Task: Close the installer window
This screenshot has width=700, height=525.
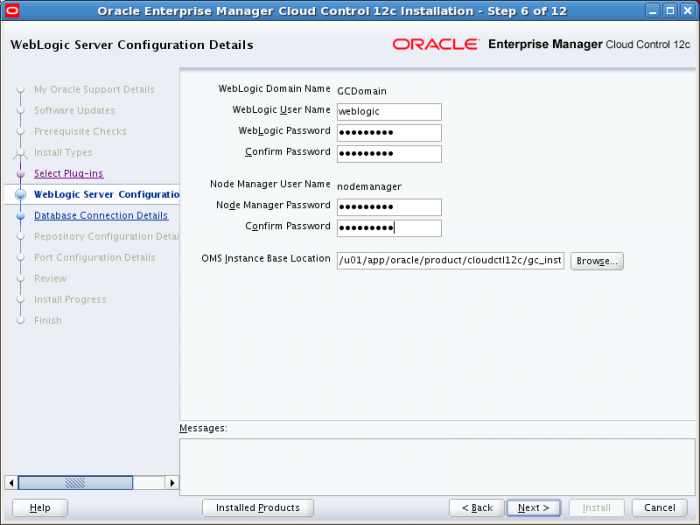Action: coord(688,10)
